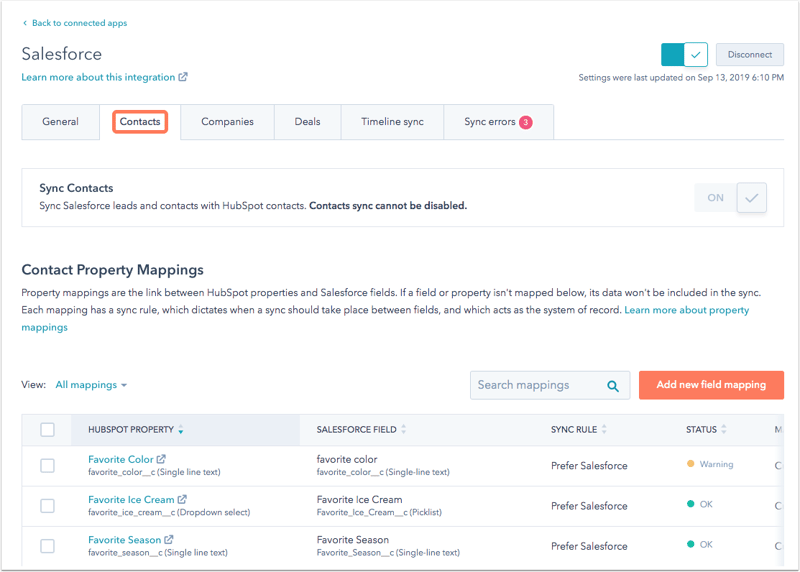The image size is (800, 572).
Task: Expand the All mappings view dropdown
Action: tap(91, 385)
